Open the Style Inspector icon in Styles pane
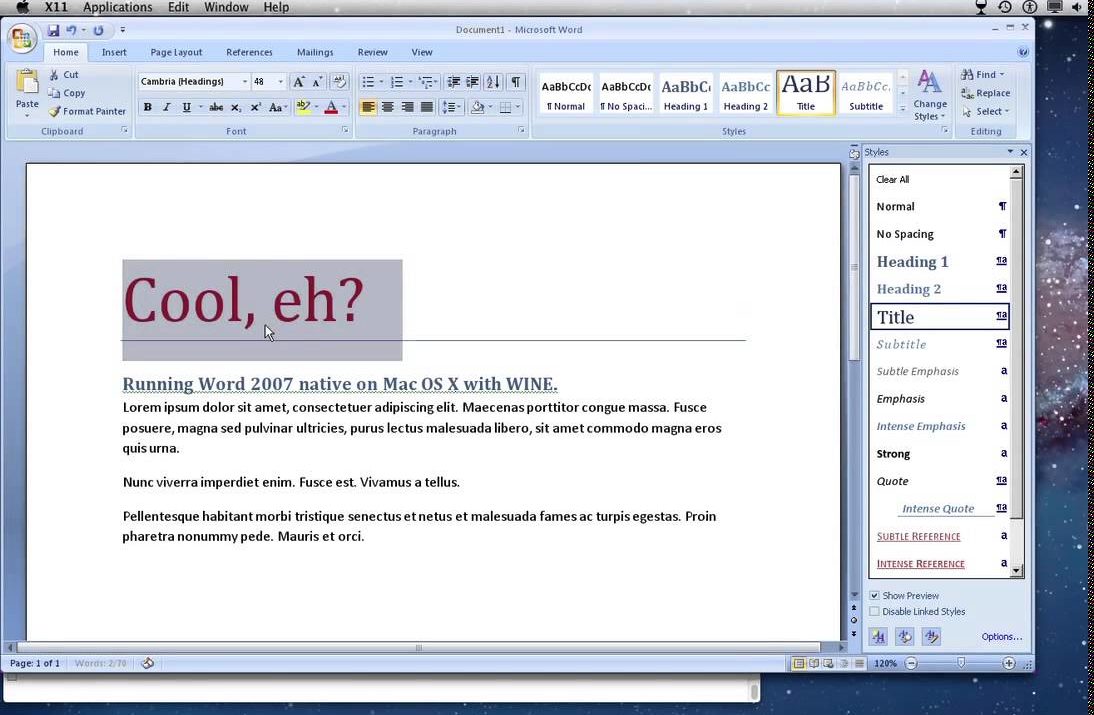 click(905, 636)
